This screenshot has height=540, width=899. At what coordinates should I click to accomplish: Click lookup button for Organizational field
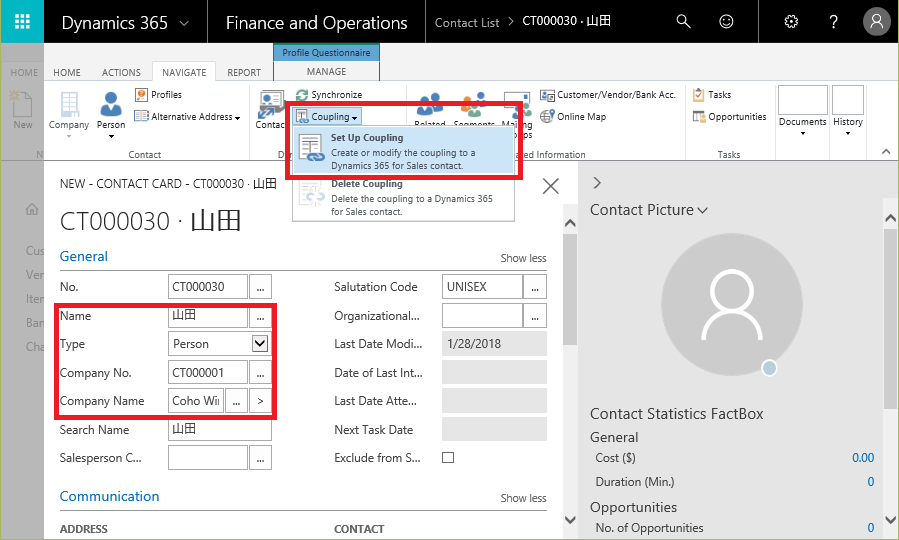point(535,316)
